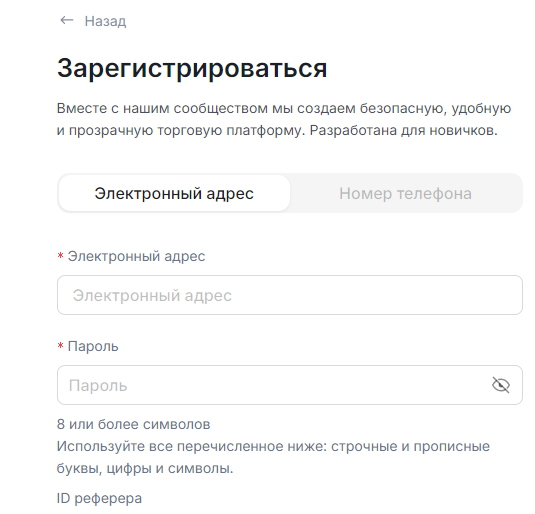Go back via the Назад link
The height and width of the screenshot is (514, 535).
[105, 21]
